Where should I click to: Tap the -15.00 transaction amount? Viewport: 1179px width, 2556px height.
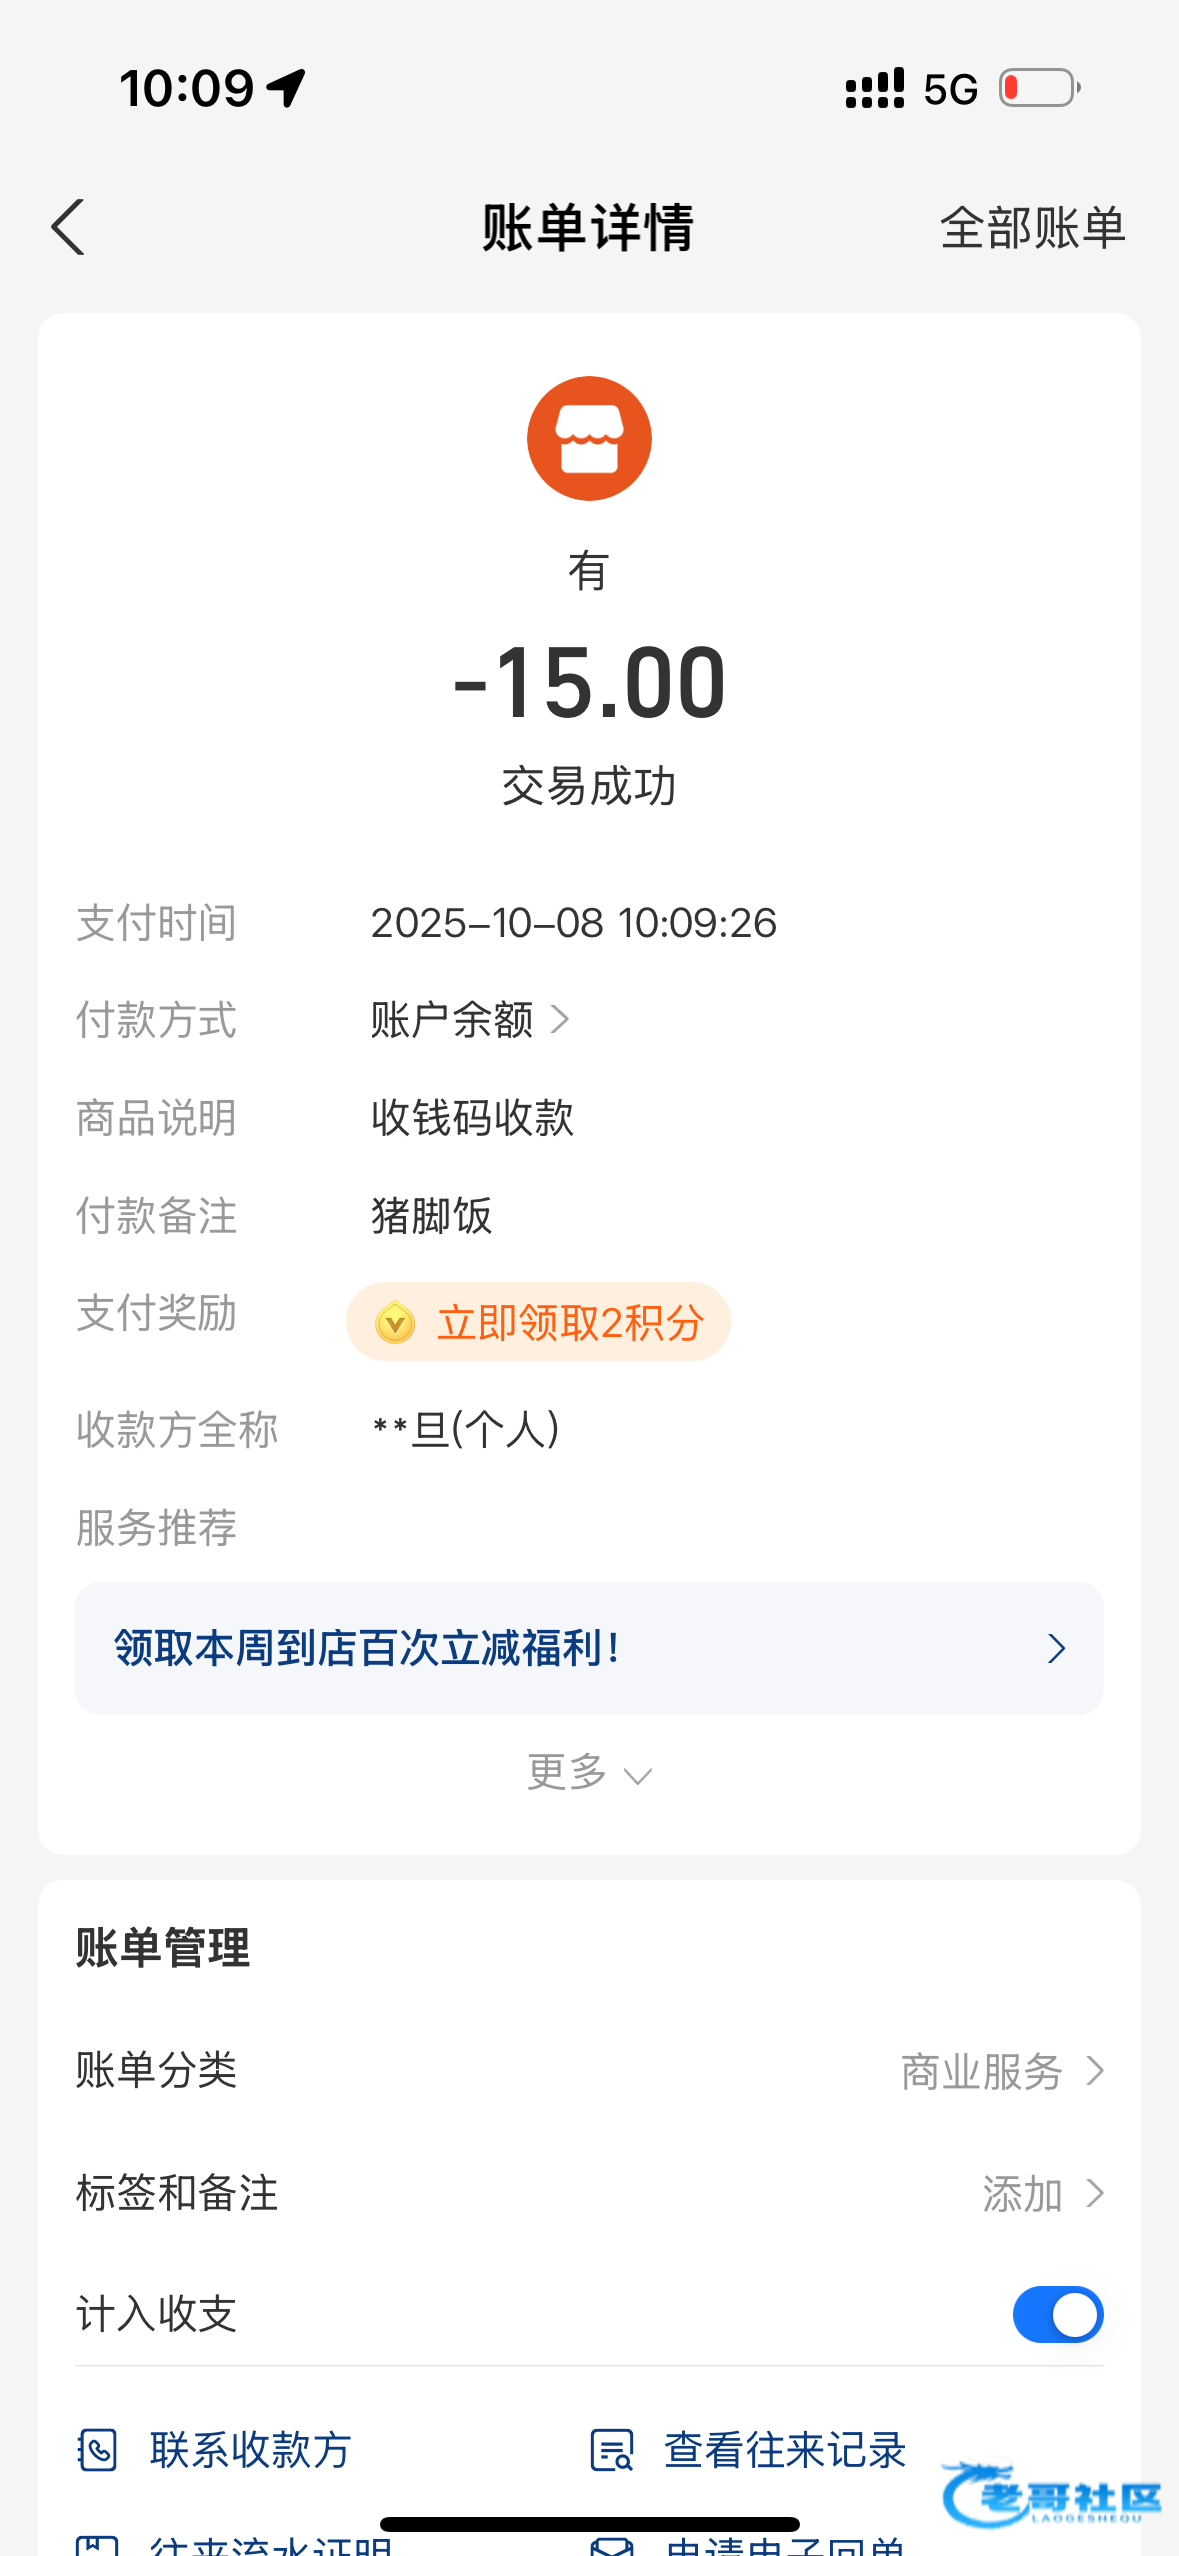click(x=589, y=684)
